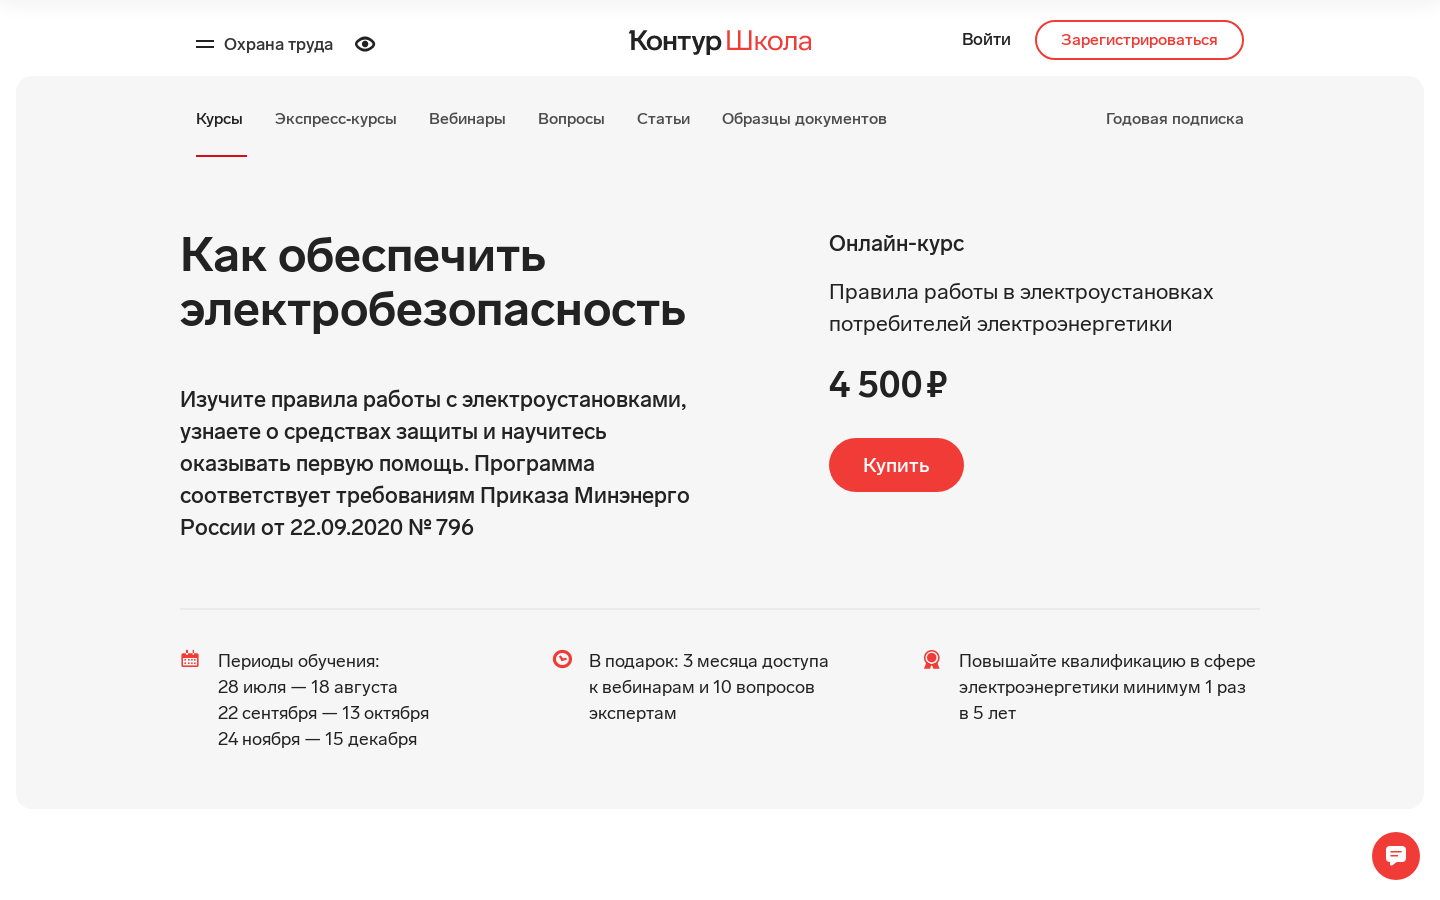Click the Как обеспечить электробезопасность heading

coord(433,282)
